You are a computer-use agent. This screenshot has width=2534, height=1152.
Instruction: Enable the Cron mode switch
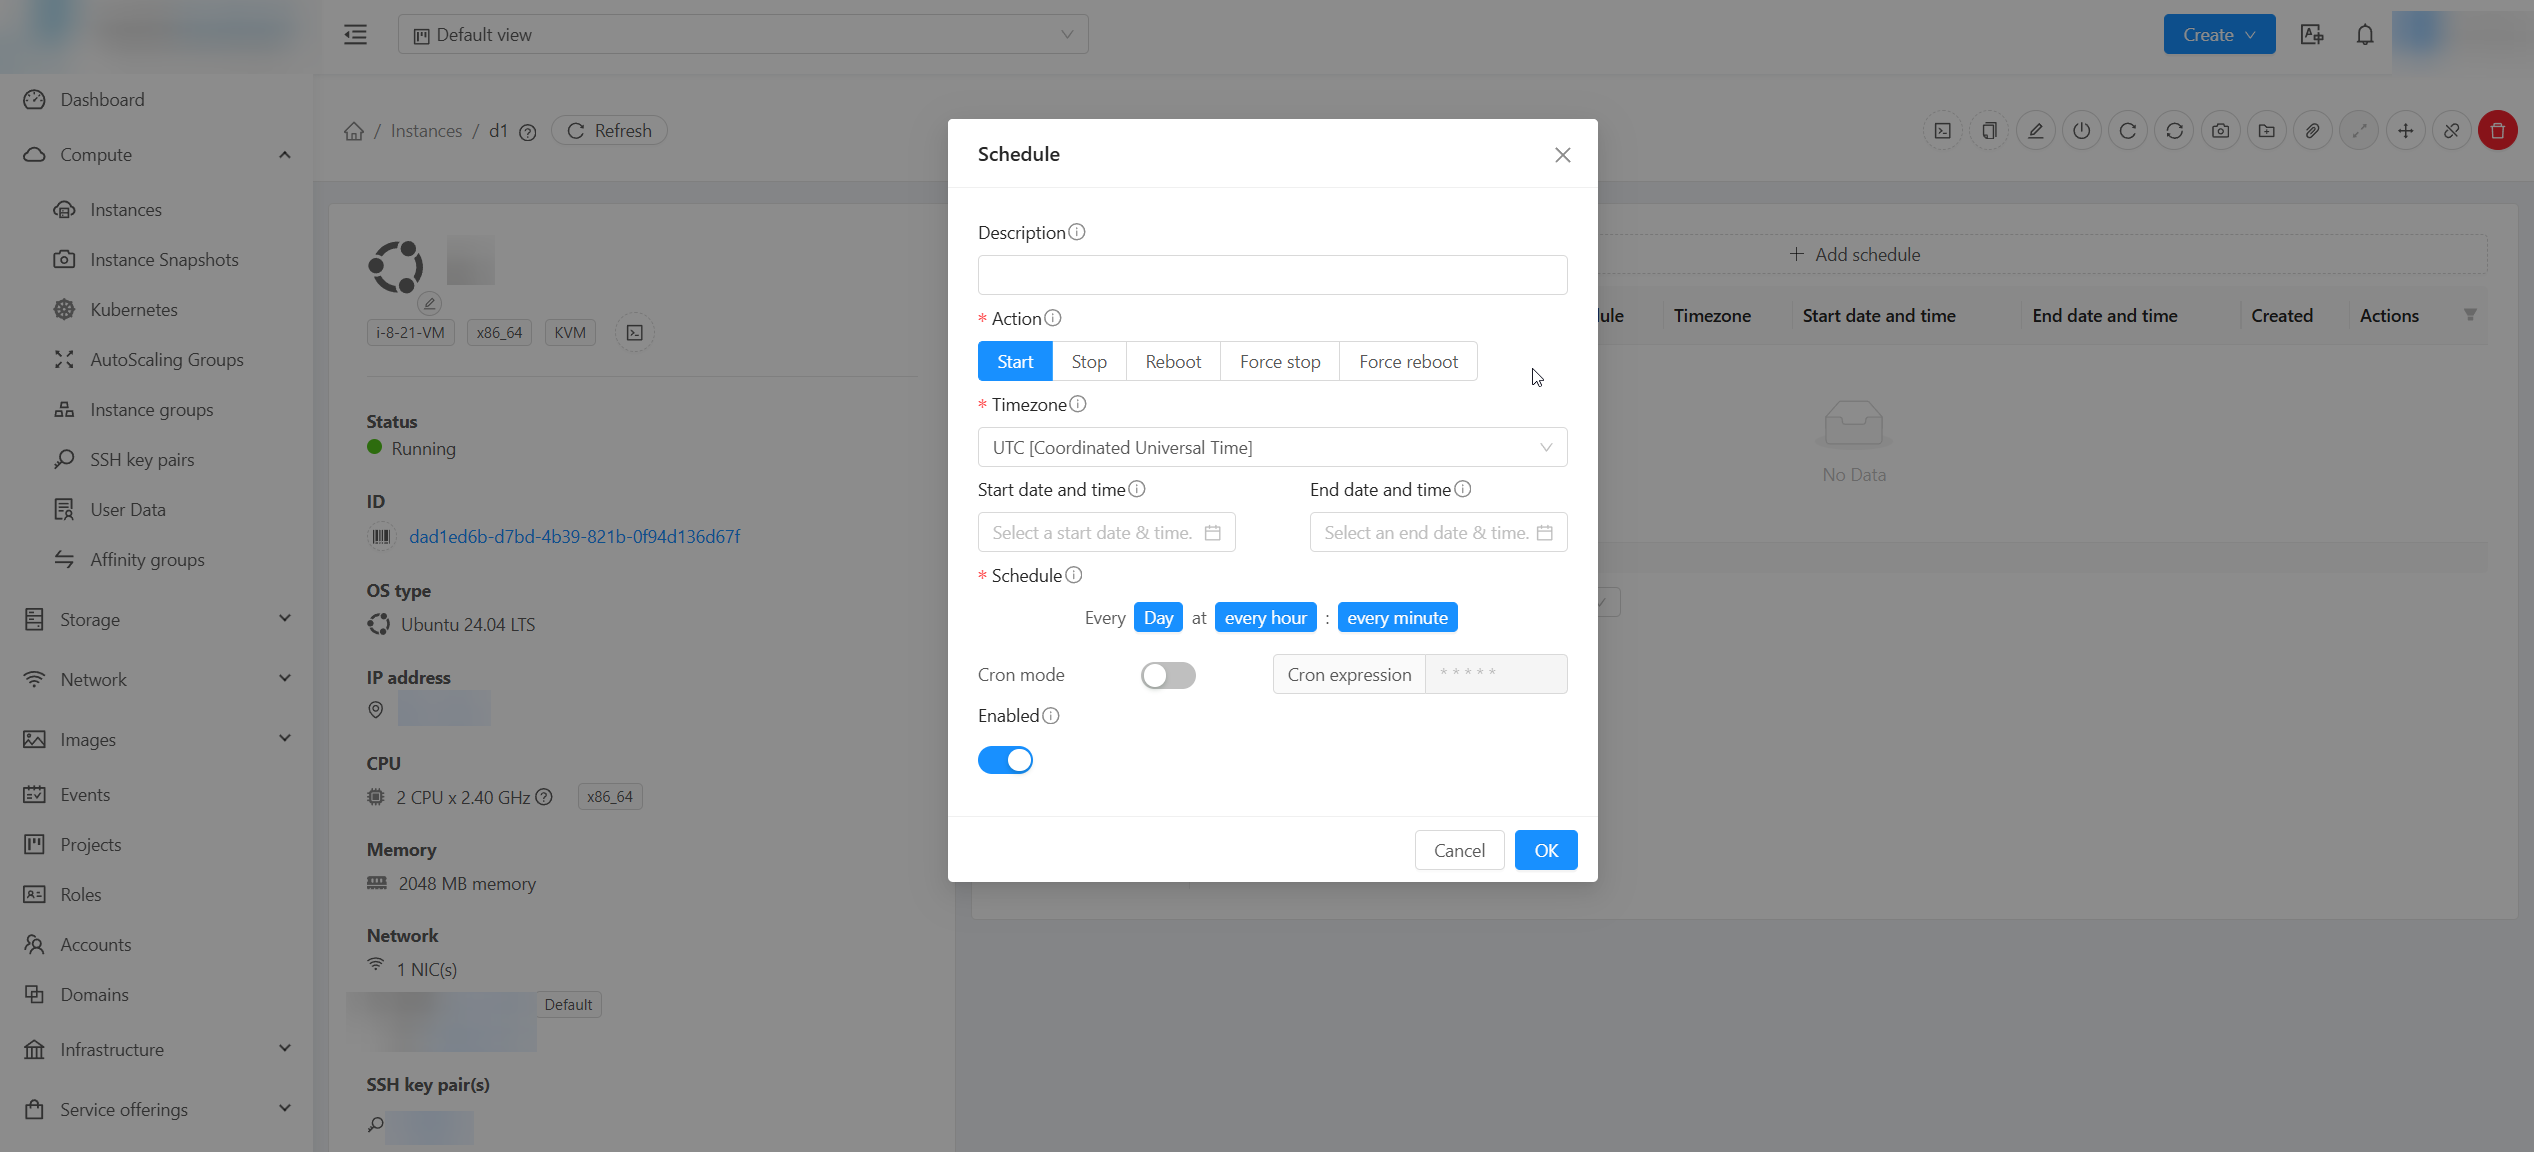(x=1167, y=676)
